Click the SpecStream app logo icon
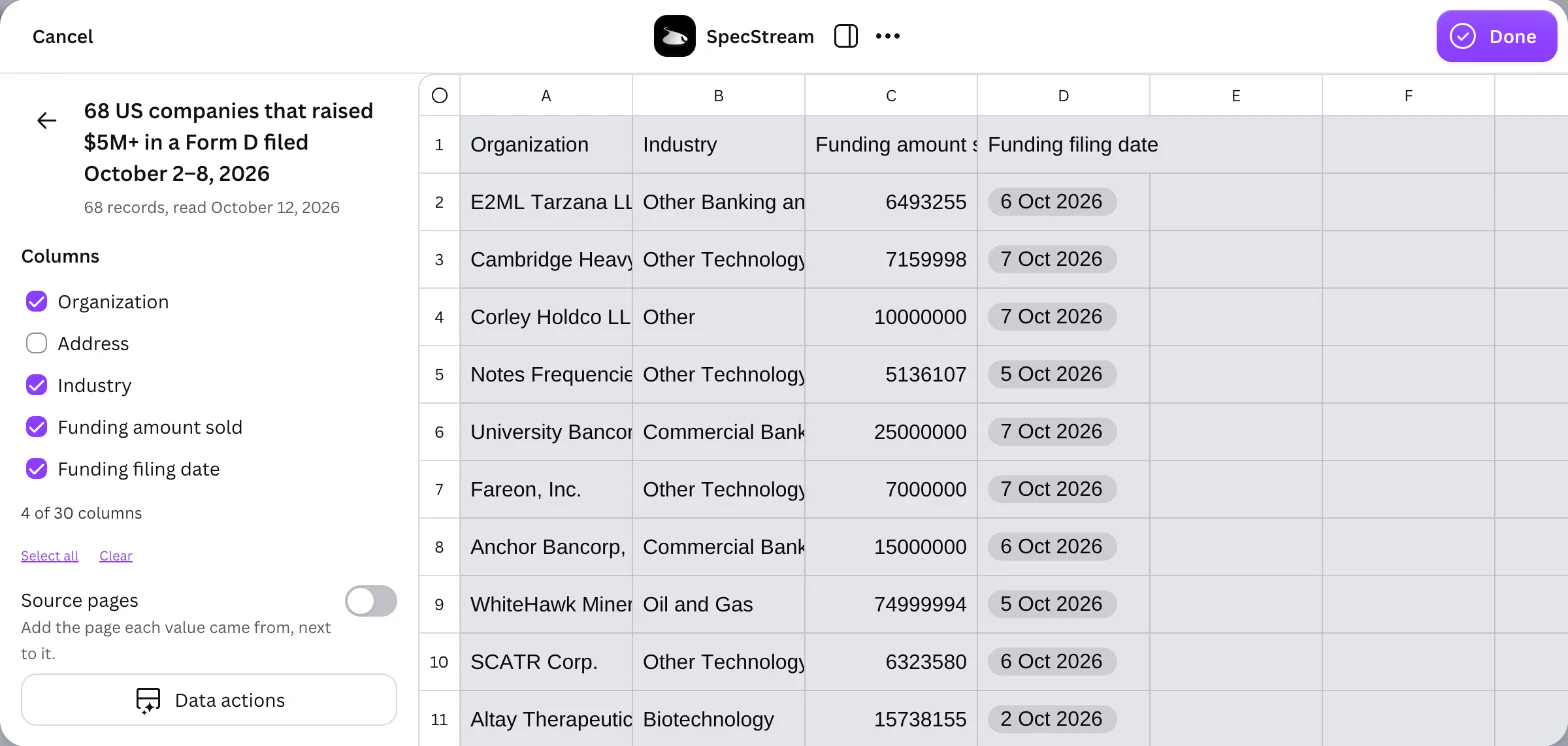Screen dimensions: 1568x746 coord(675,36)
